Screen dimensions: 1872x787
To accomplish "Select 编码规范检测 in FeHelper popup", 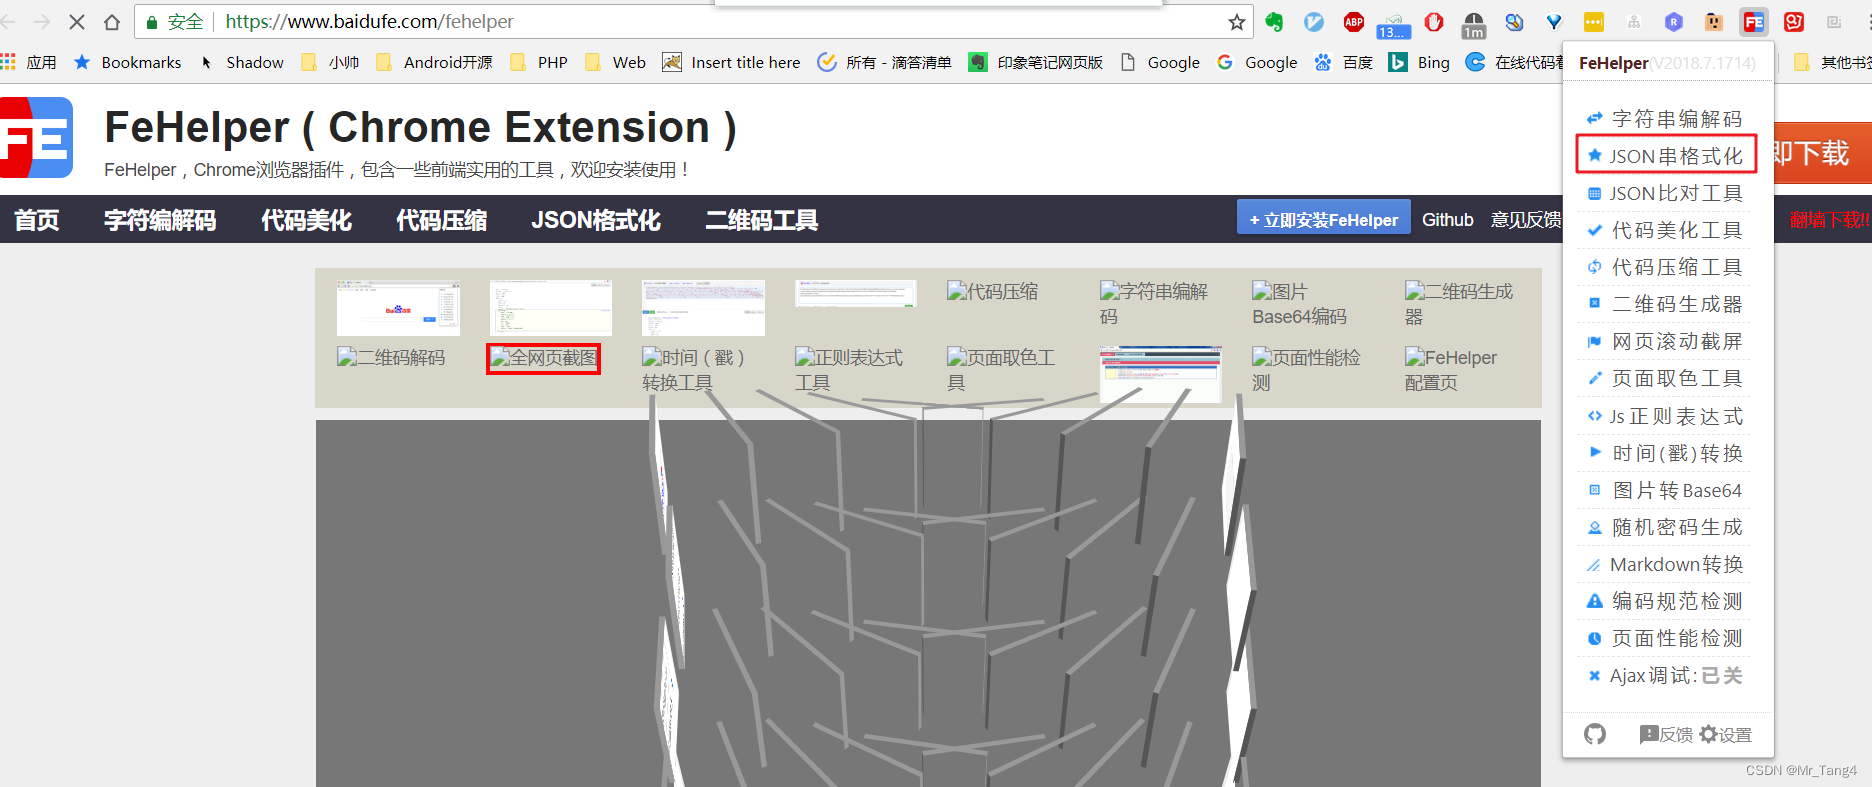I will 1664,601.
